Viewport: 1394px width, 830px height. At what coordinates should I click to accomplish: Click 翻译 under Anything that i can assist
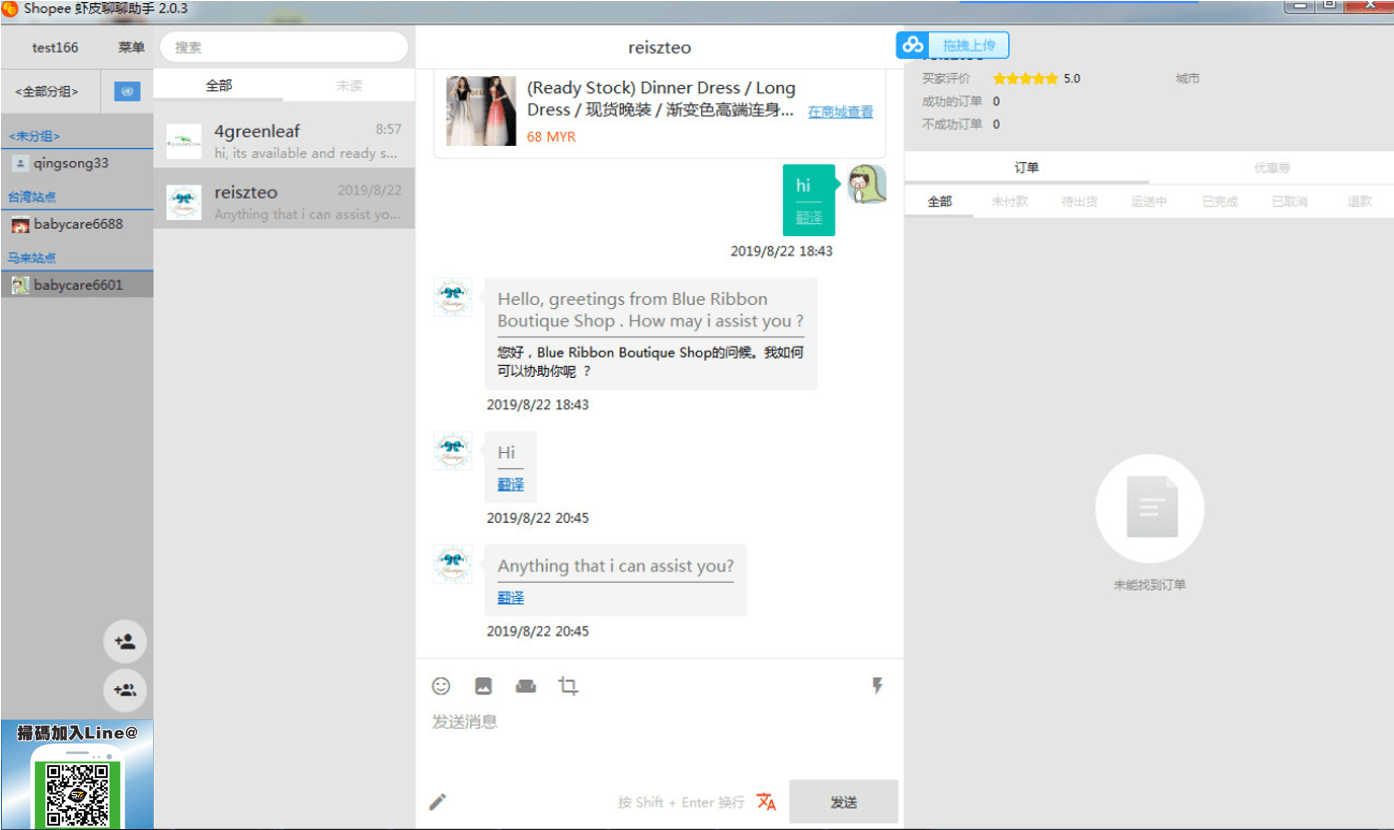(511, 597)
